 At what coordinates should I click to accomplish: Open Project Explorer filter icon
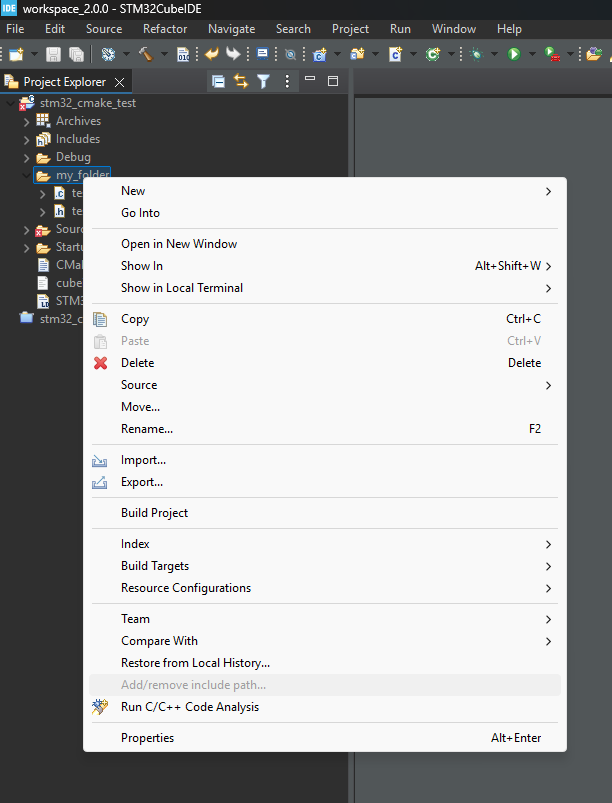click(x=263, y=81)
